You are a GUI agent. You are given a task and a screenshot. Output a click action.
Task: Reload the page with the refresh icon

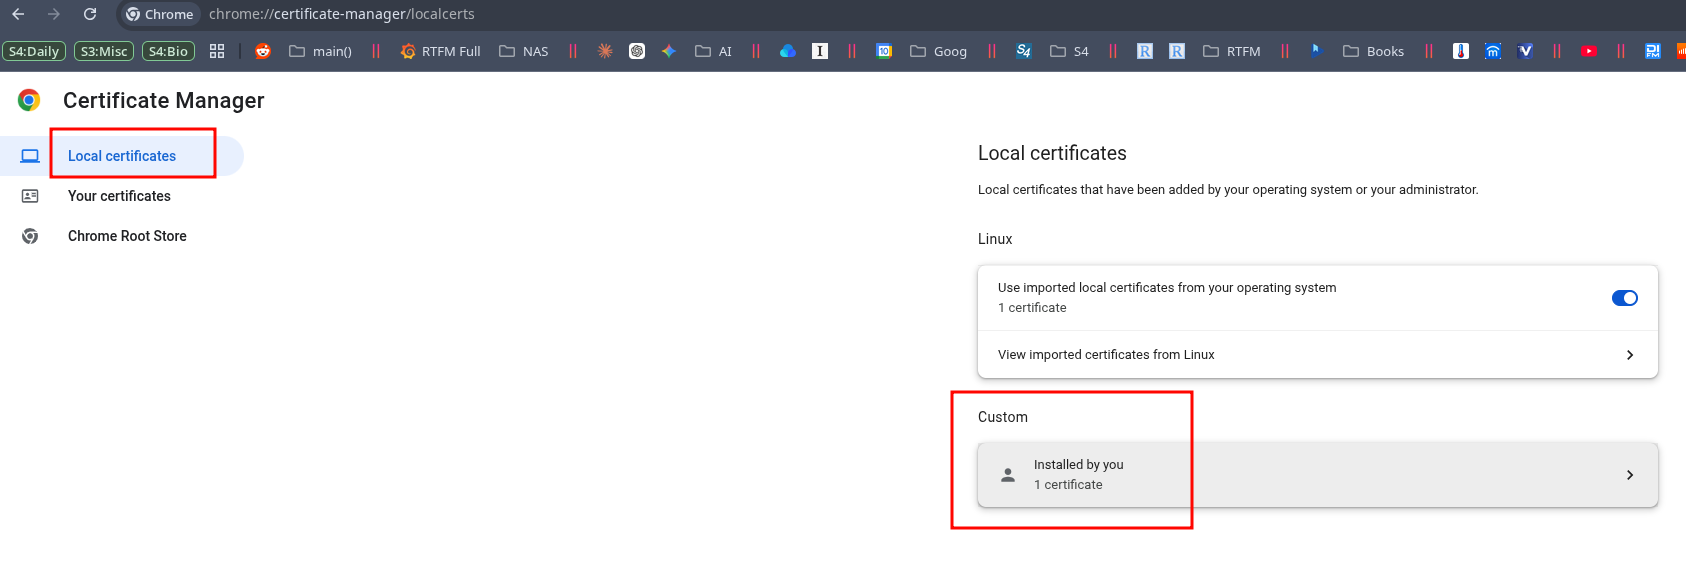coord(90,14)
